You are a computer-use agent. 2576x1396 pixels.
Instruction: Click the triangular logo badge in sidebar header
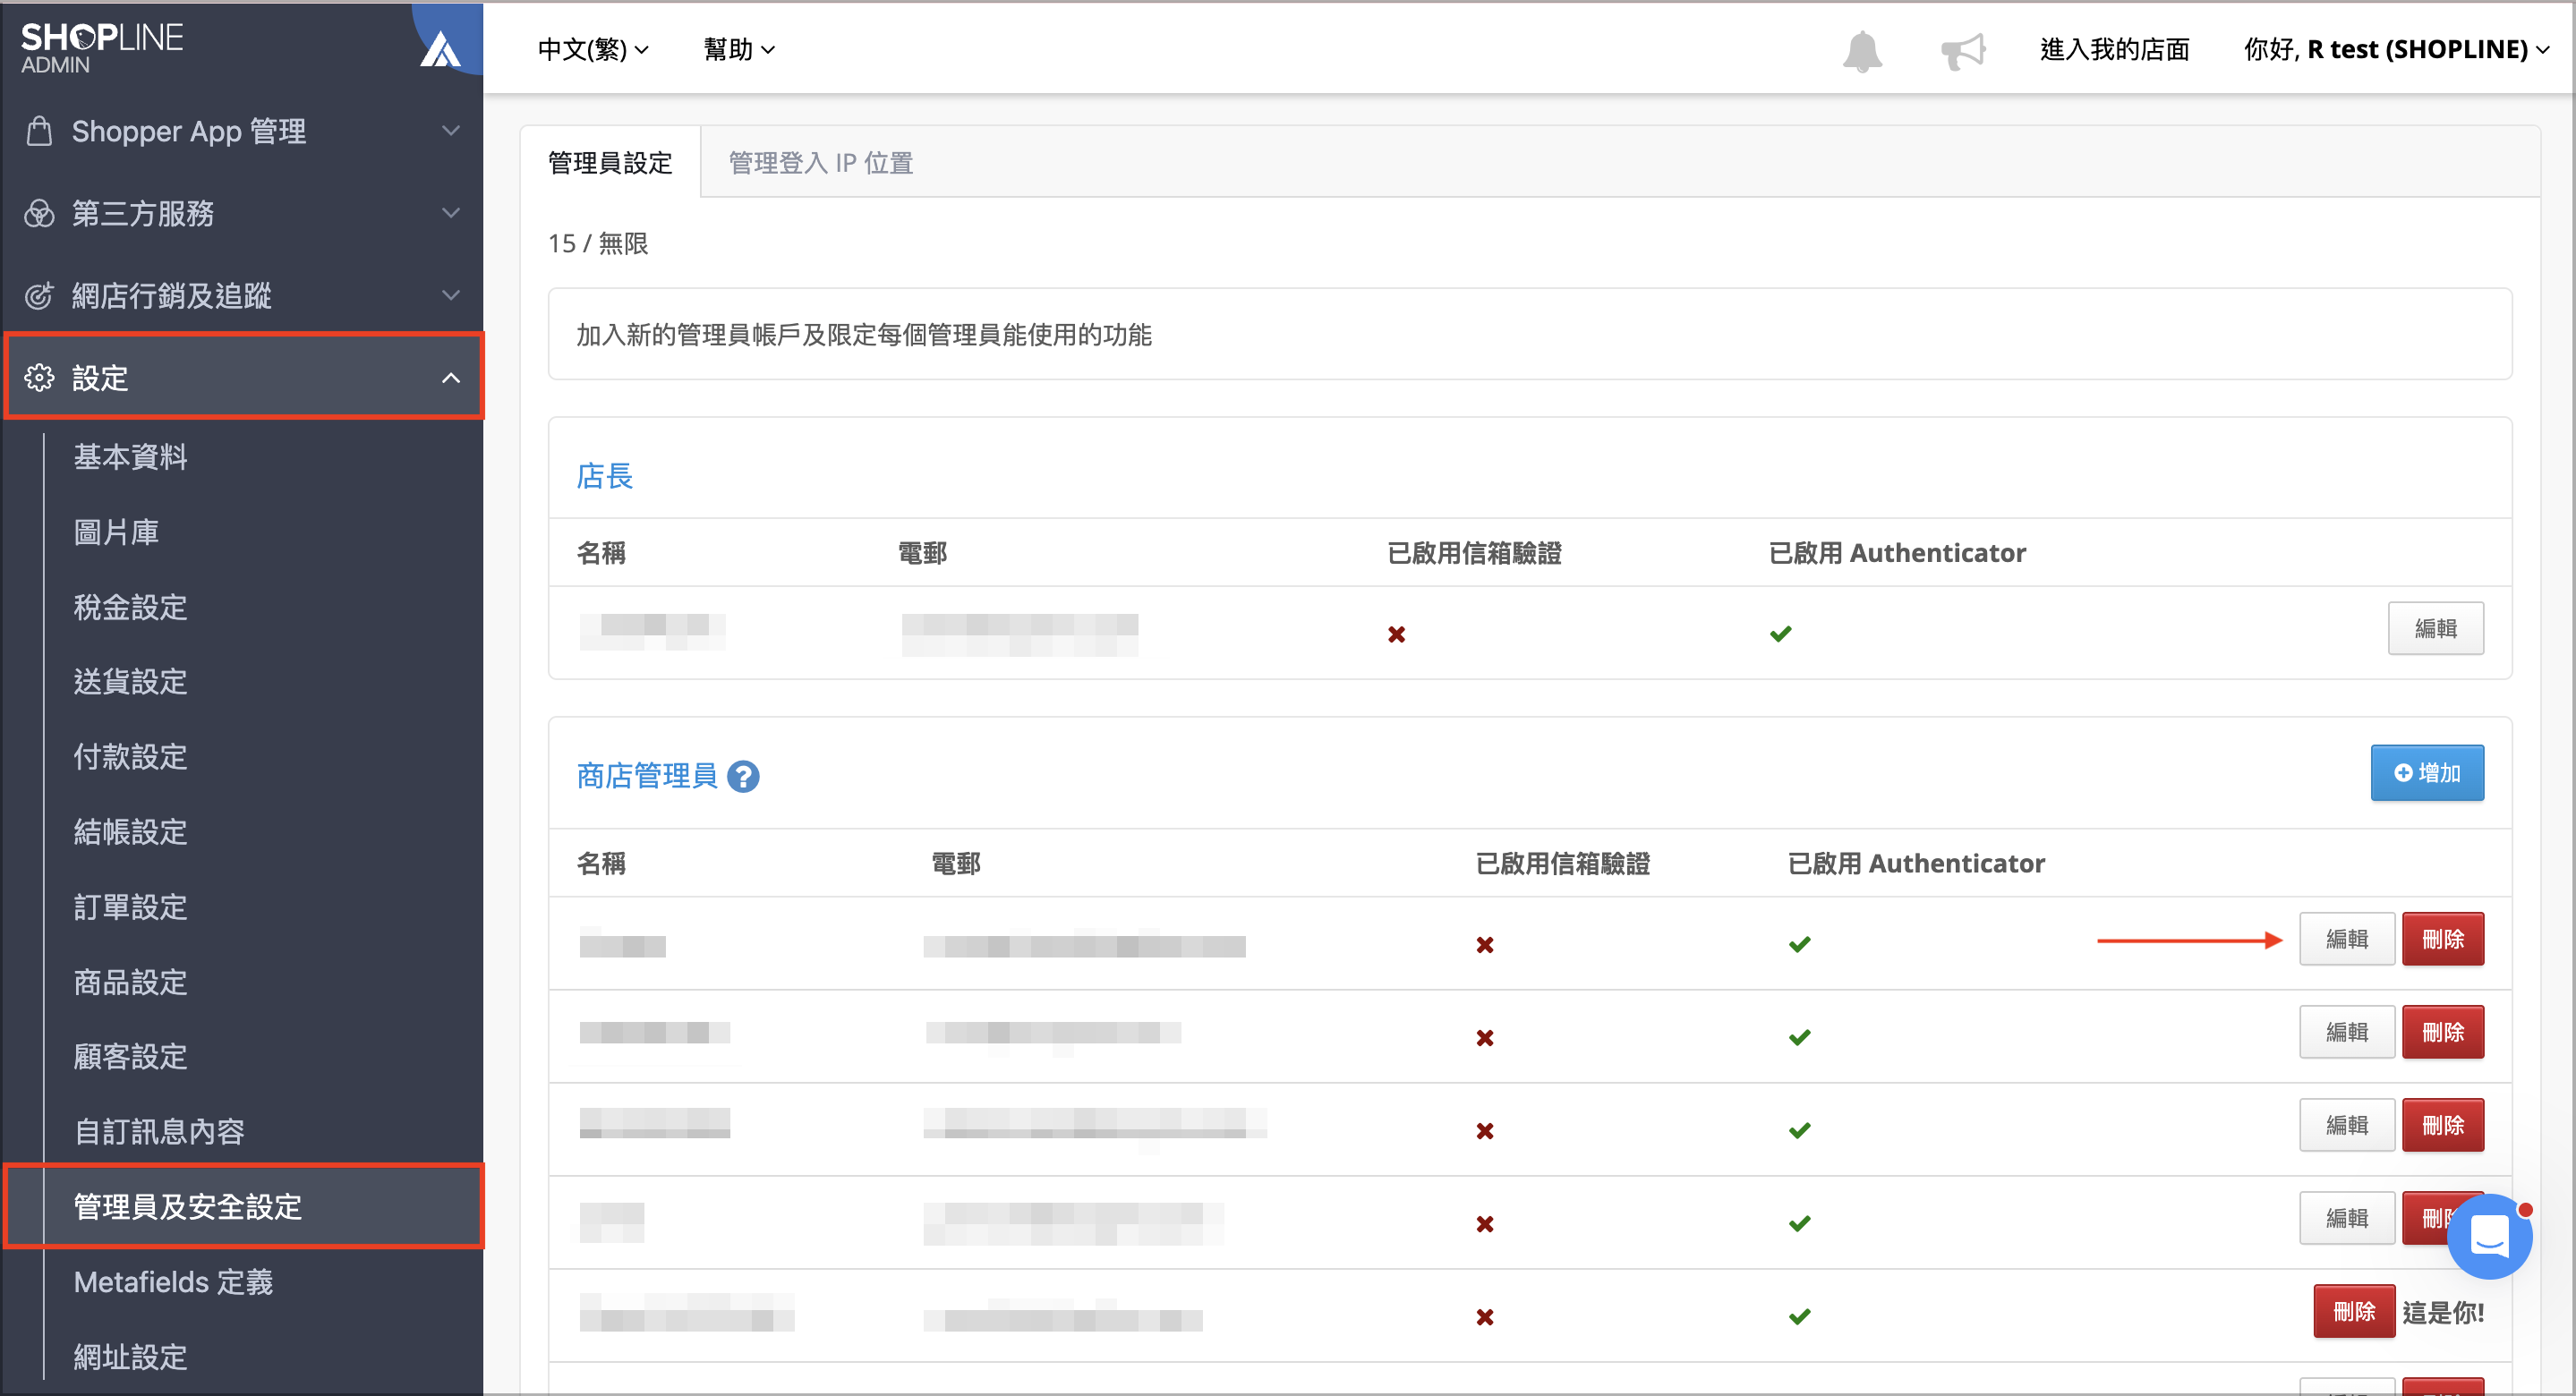click(x=440, y=48)
